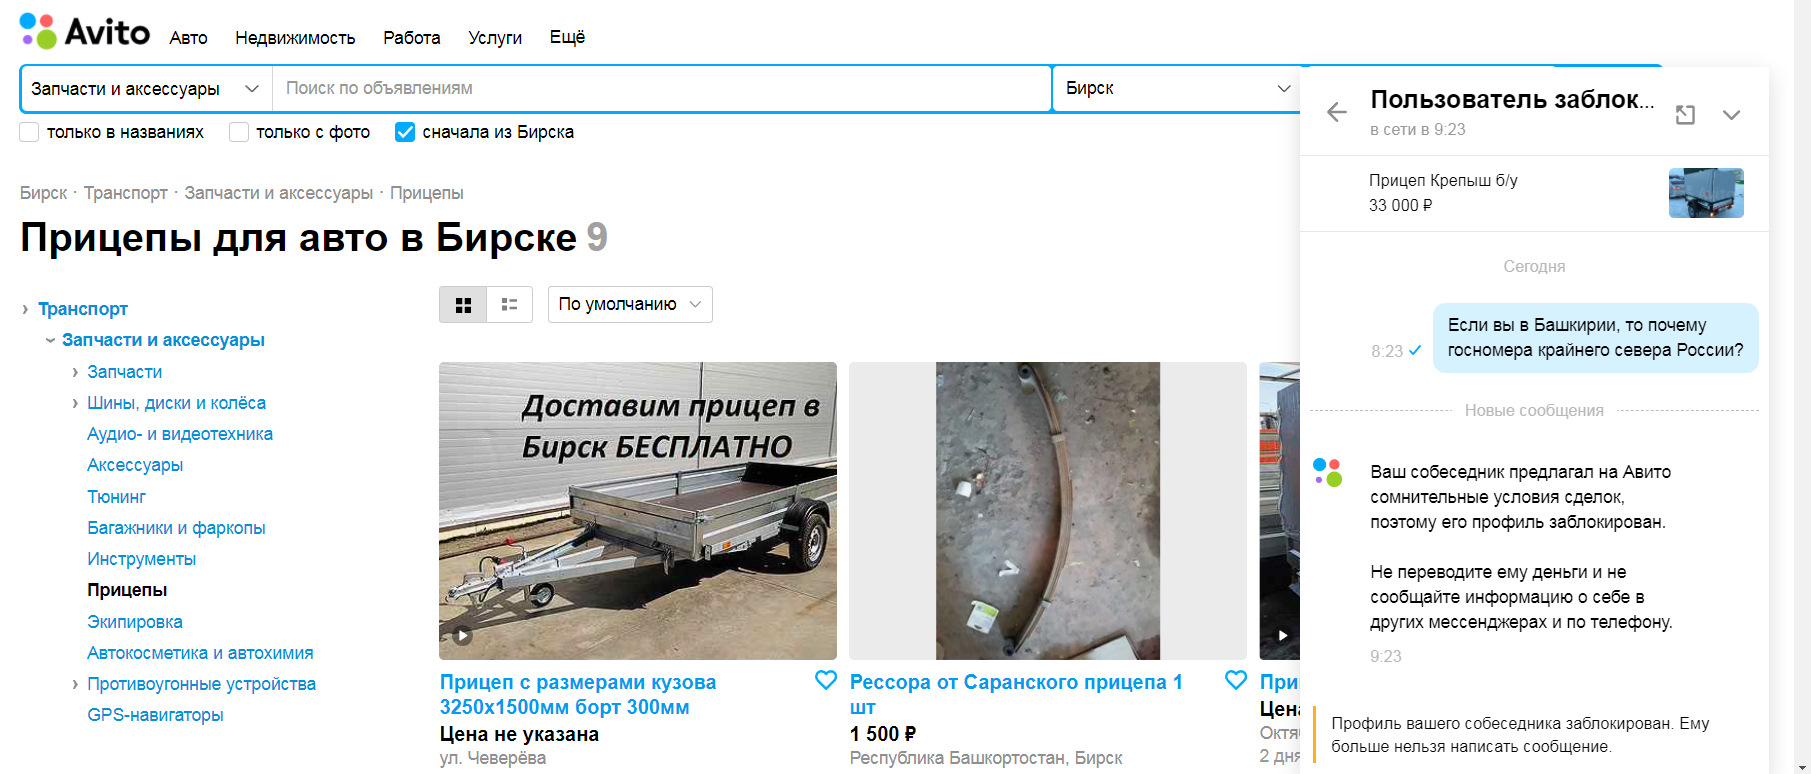1811x774 pixels.
Task: Select Аксессуары category
Action: pyautogui.click(x=135, y=465)
